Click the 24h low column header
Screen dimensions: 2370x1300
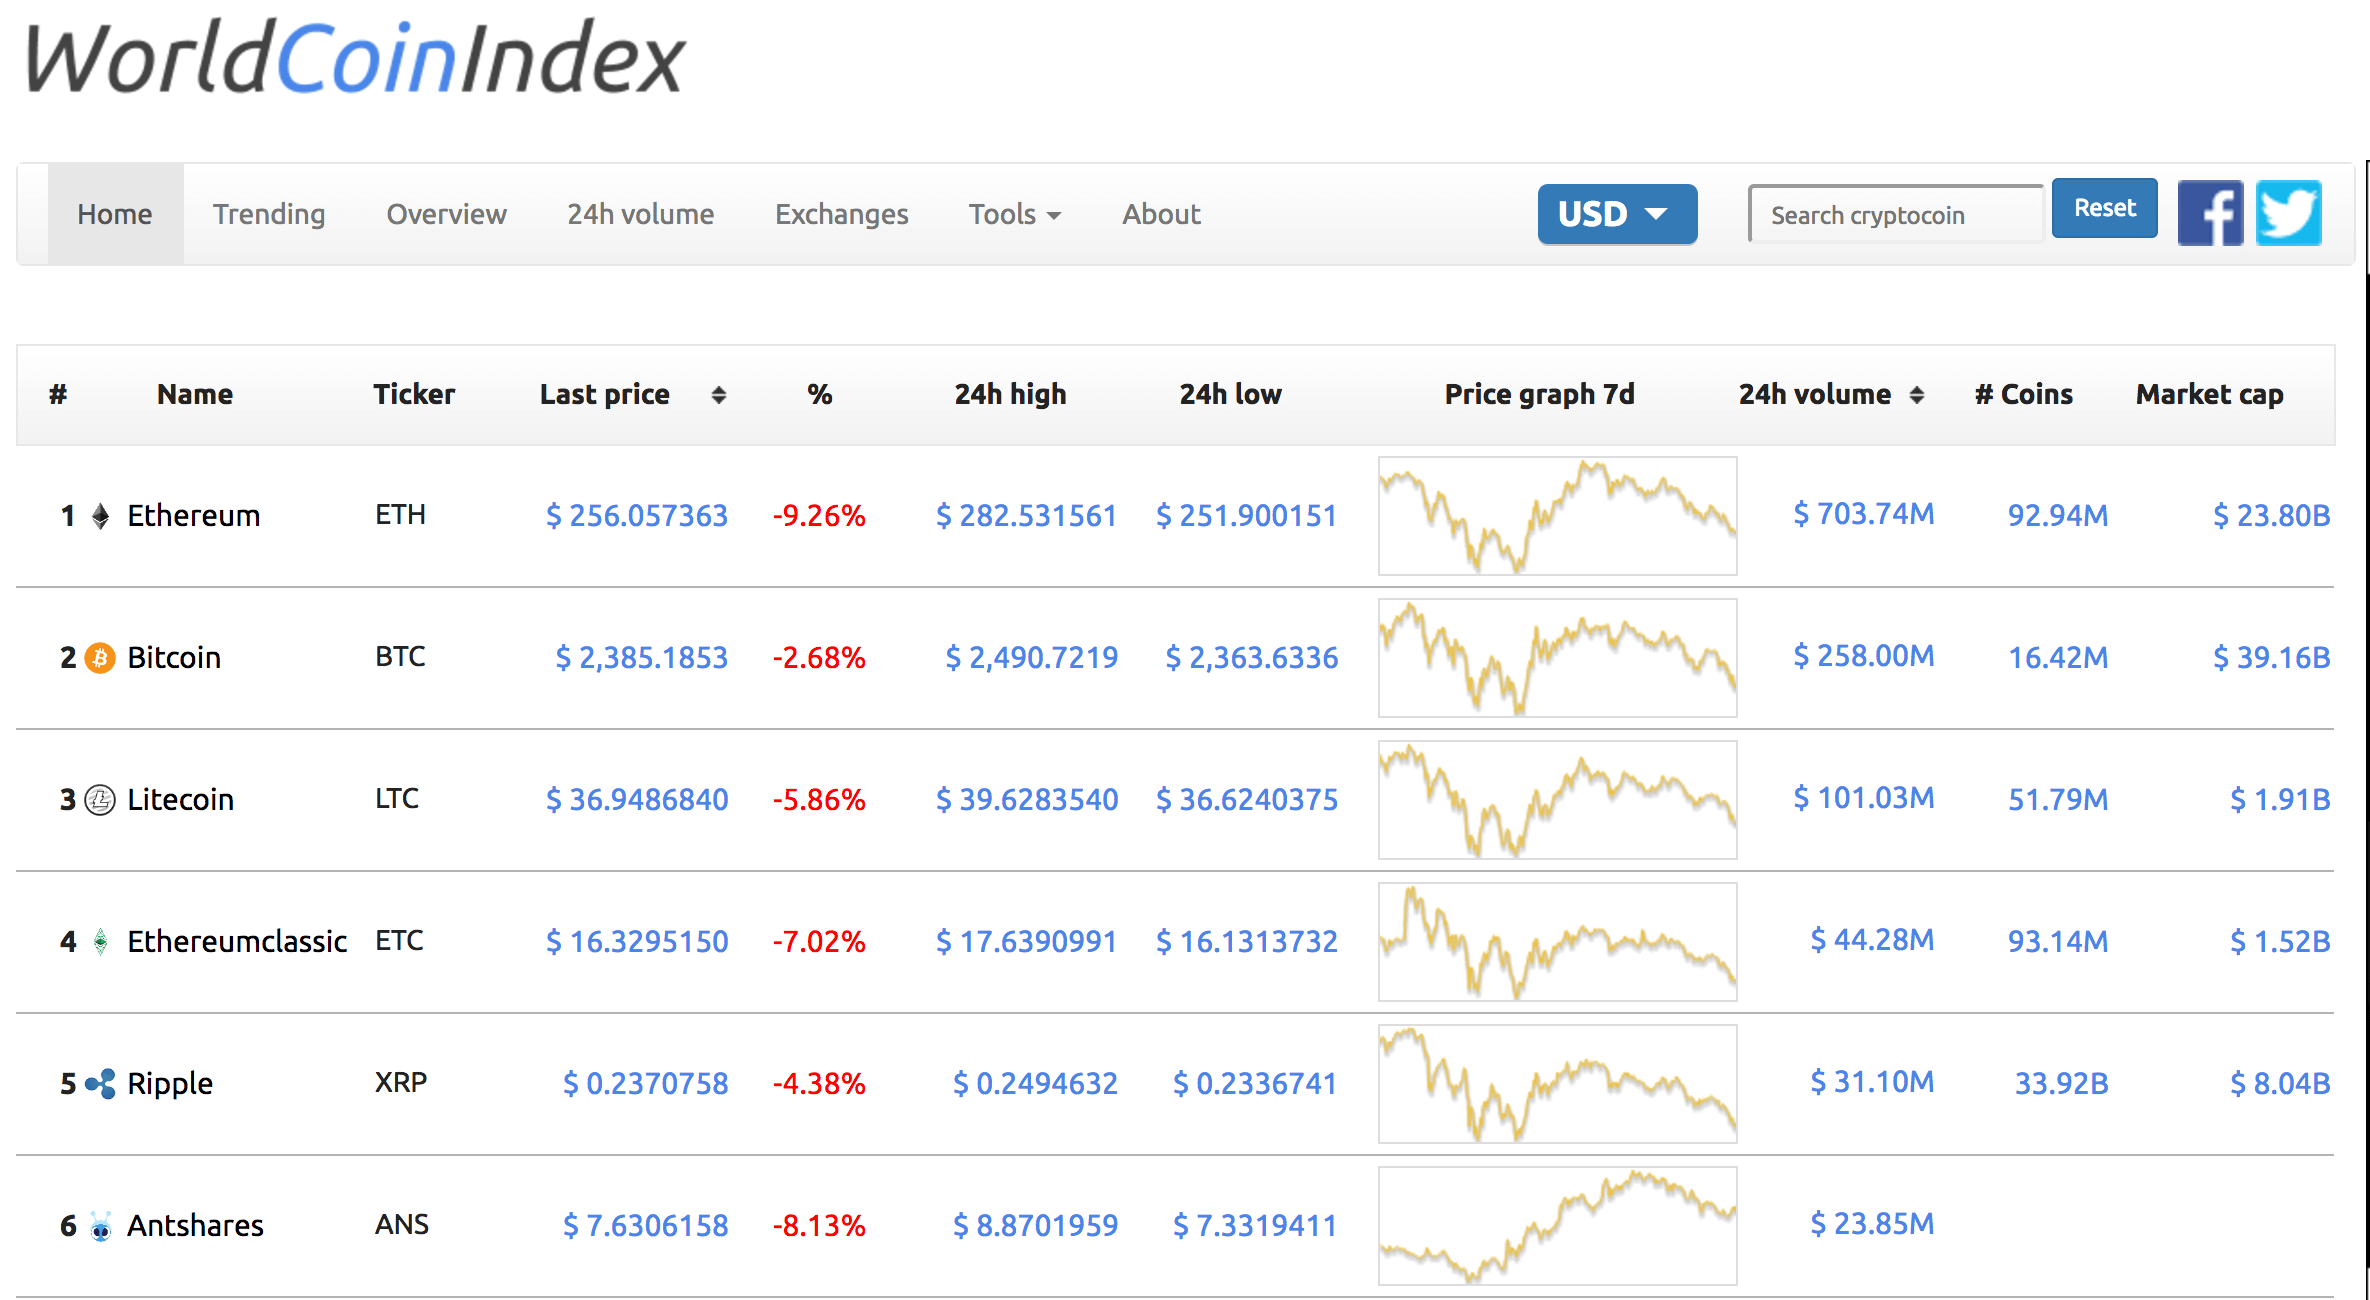tap(1230, 395)
